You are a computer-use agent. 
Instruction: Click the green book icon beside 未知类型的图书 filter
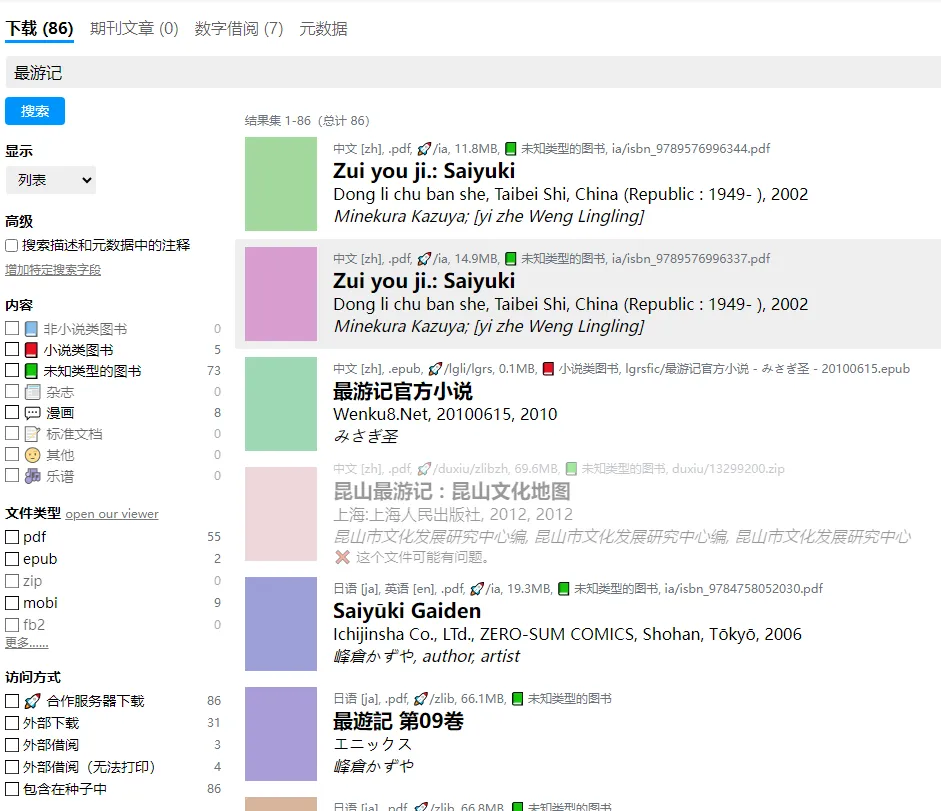coord(31,371)
